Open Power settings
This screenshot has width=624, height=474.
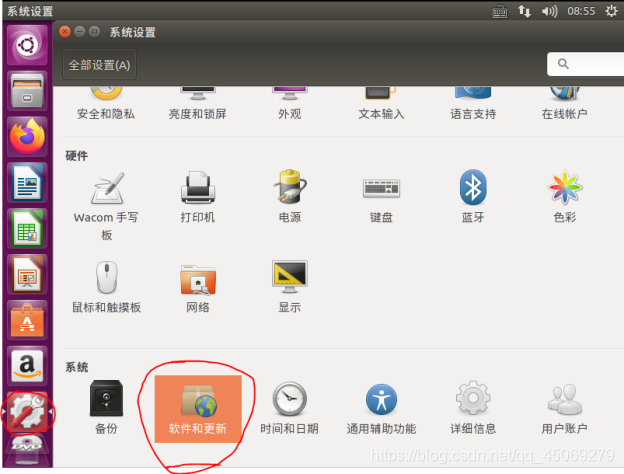coord(290,197)
